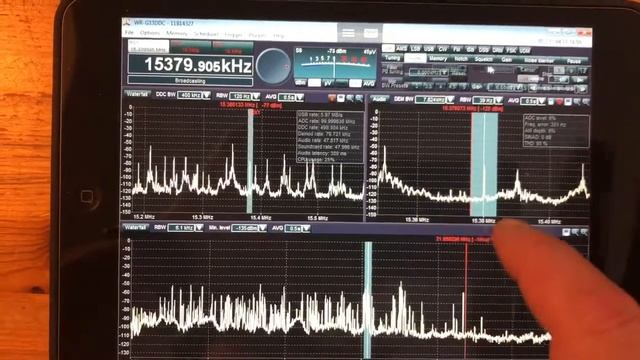
Task: Click last zoom icon in audio spectrum toolbar
Action: (586, 102)
